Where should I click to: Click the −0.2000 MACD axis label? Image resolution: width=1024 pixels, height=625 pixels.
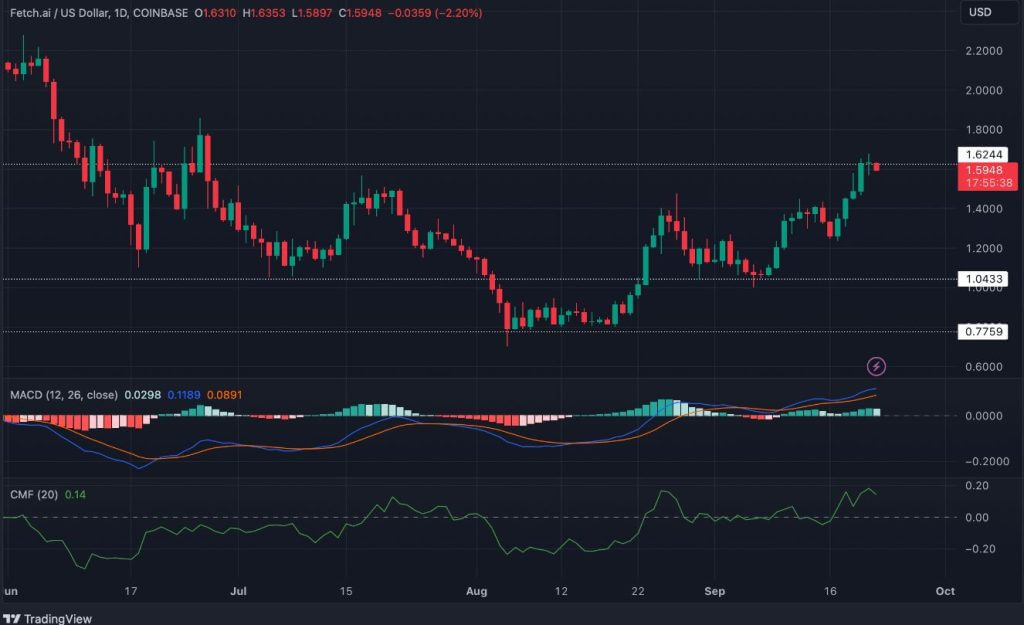click(x=987, y=462)
